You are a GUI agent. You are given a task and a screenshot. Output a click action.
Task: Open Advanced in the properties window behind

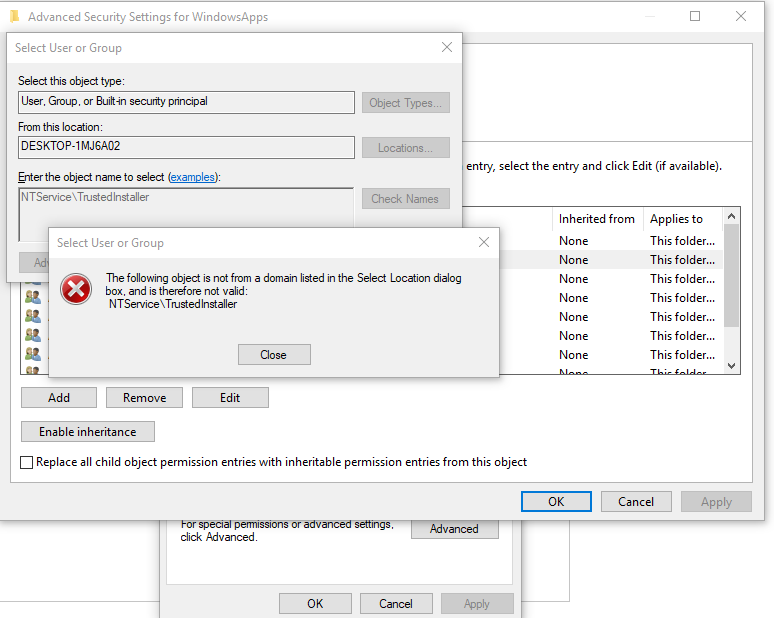(x=455, y=529)
